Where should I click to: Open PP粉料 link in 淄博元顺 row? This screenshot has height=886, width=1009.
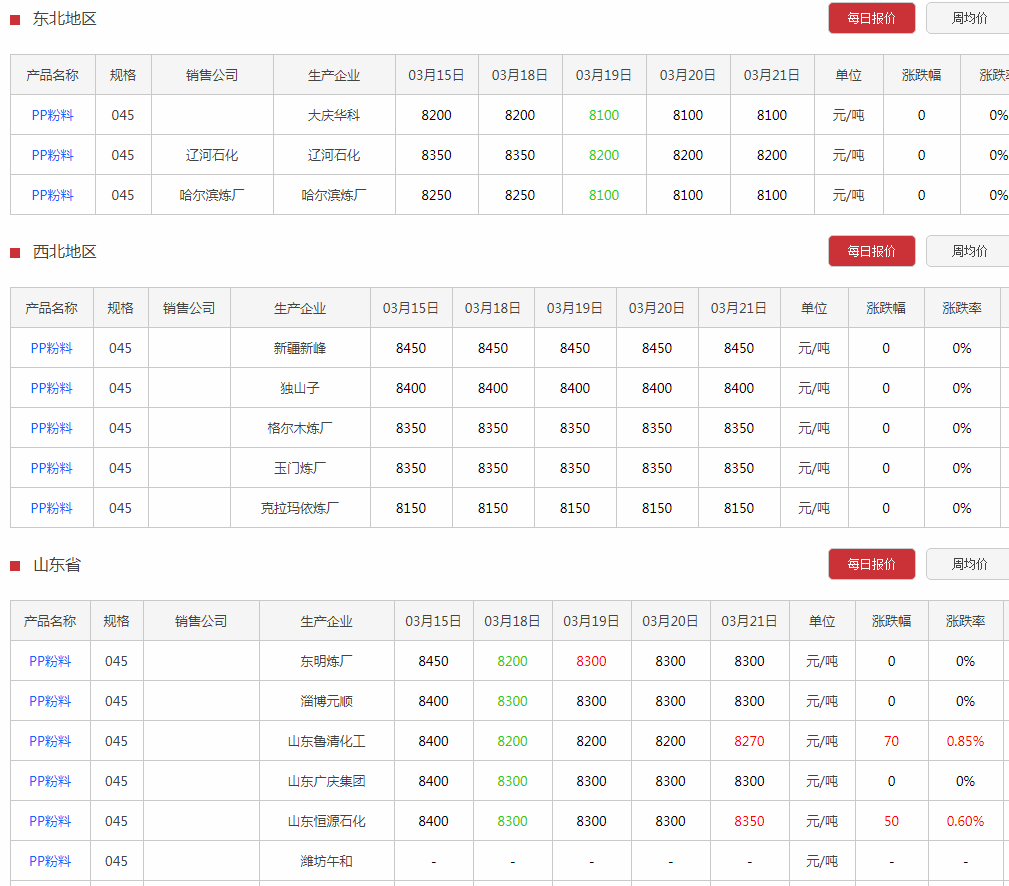[x=50, y=701]
